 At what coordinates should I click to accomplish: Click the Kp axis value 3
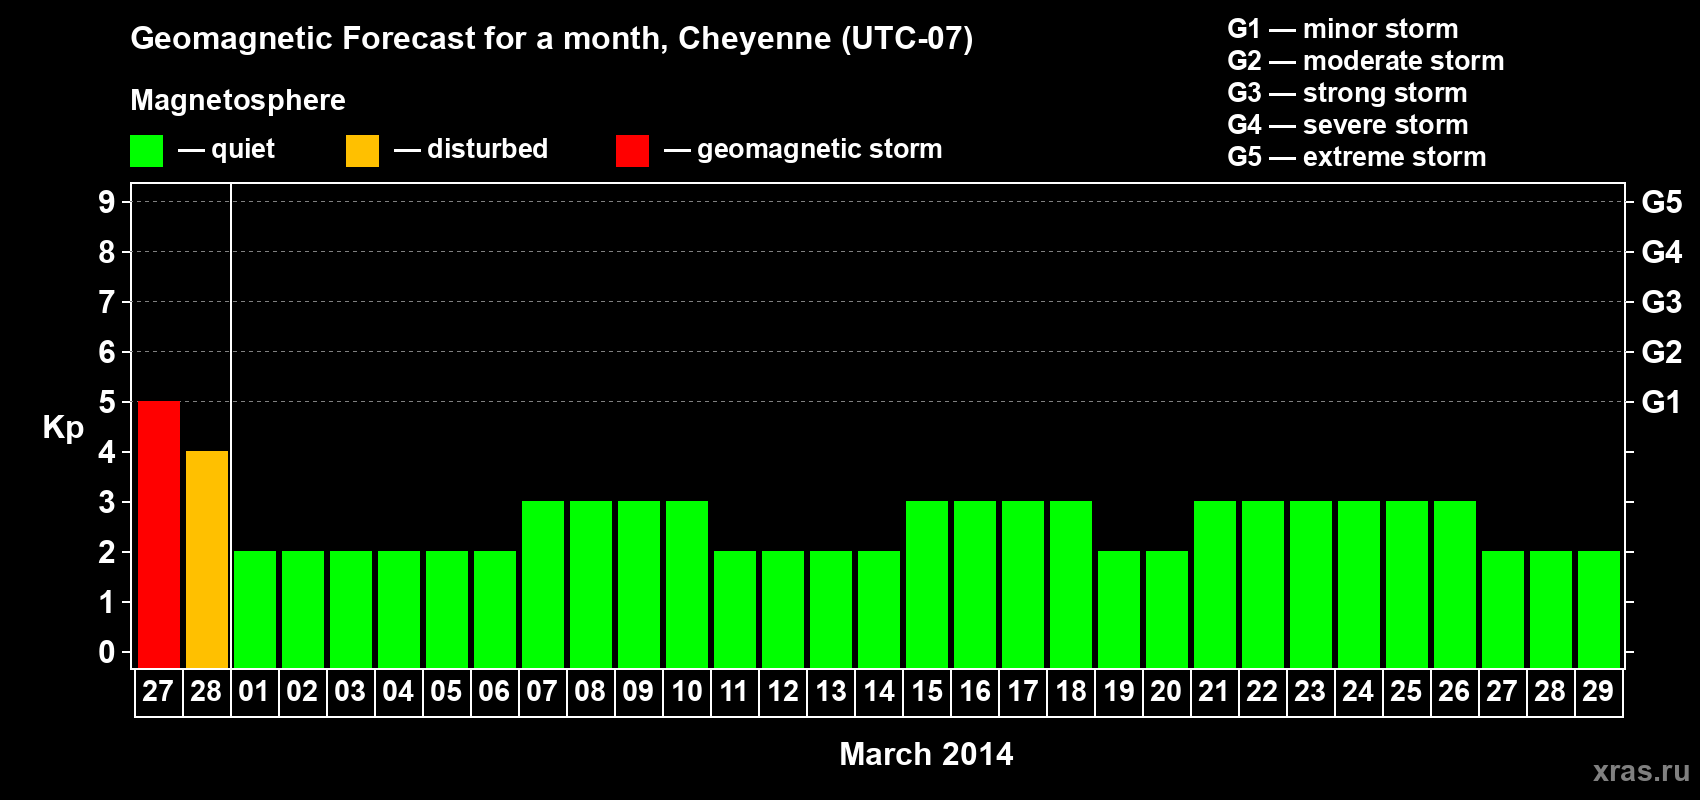tap(107, 502)
